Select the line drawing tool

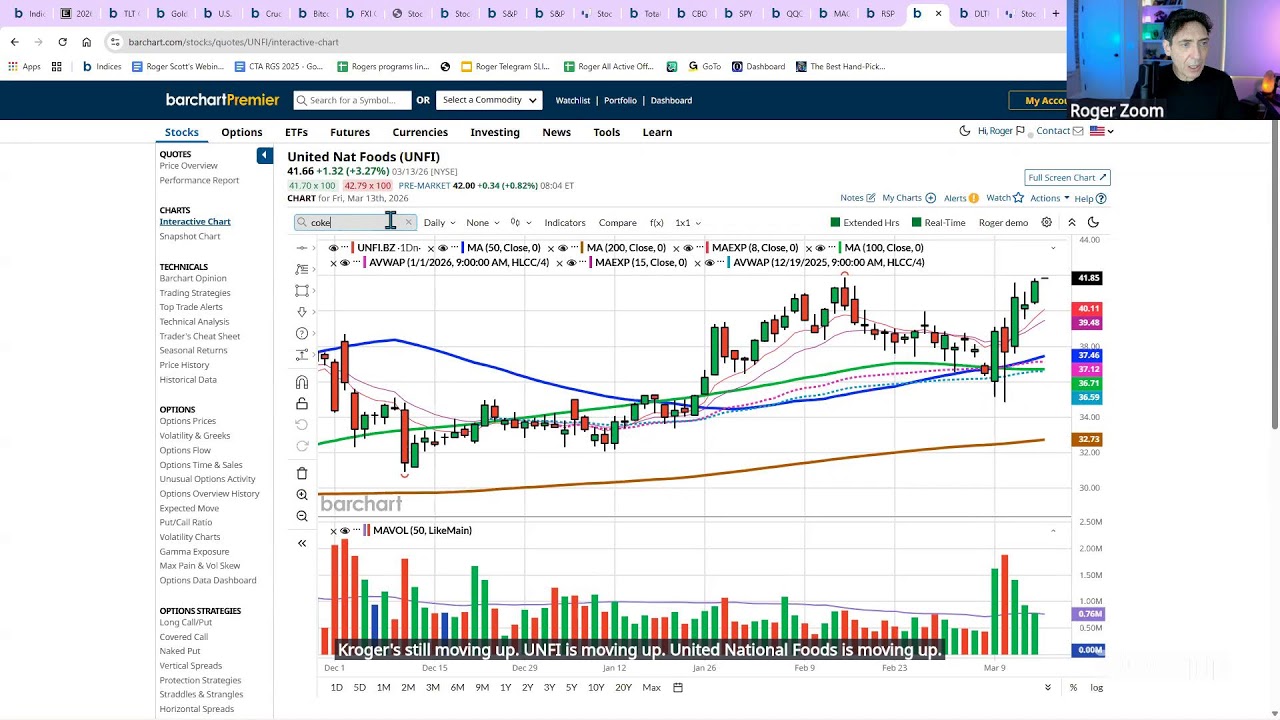(302, 247)
